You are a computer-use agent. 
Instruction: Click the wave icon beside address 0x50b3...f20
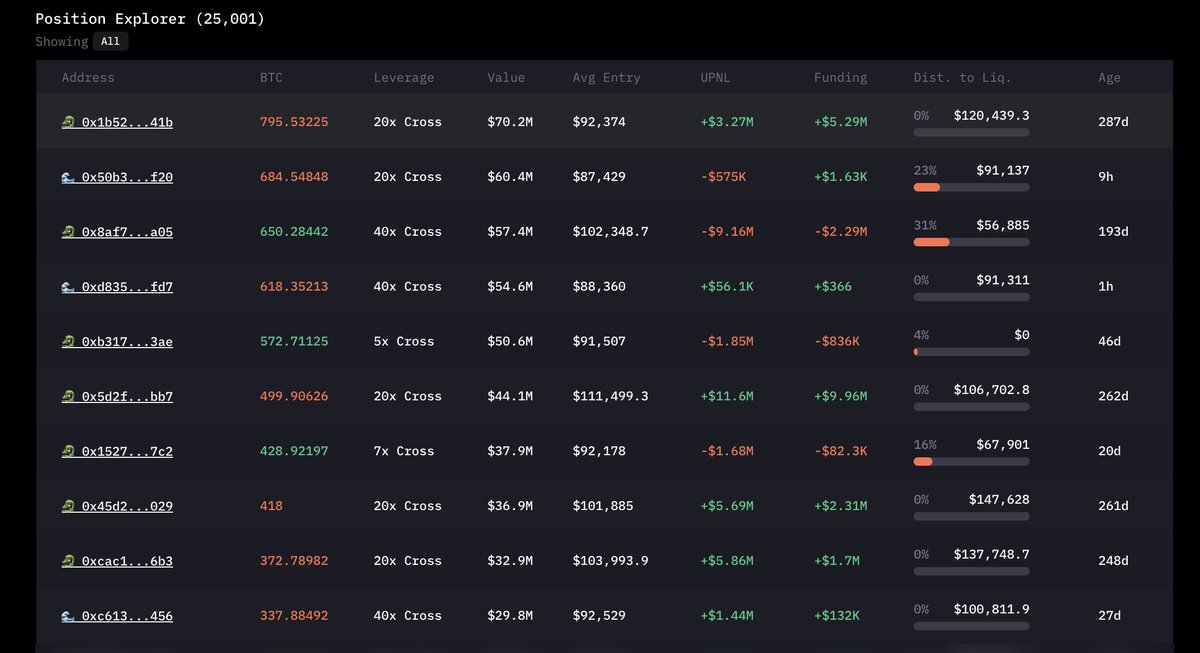67,177
